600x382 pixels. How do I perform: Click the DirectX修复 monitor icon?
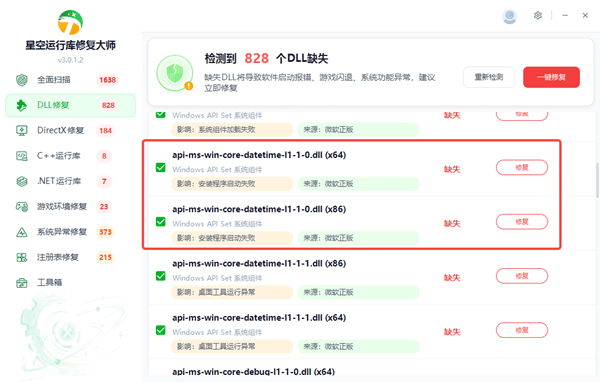pos(22,131)
